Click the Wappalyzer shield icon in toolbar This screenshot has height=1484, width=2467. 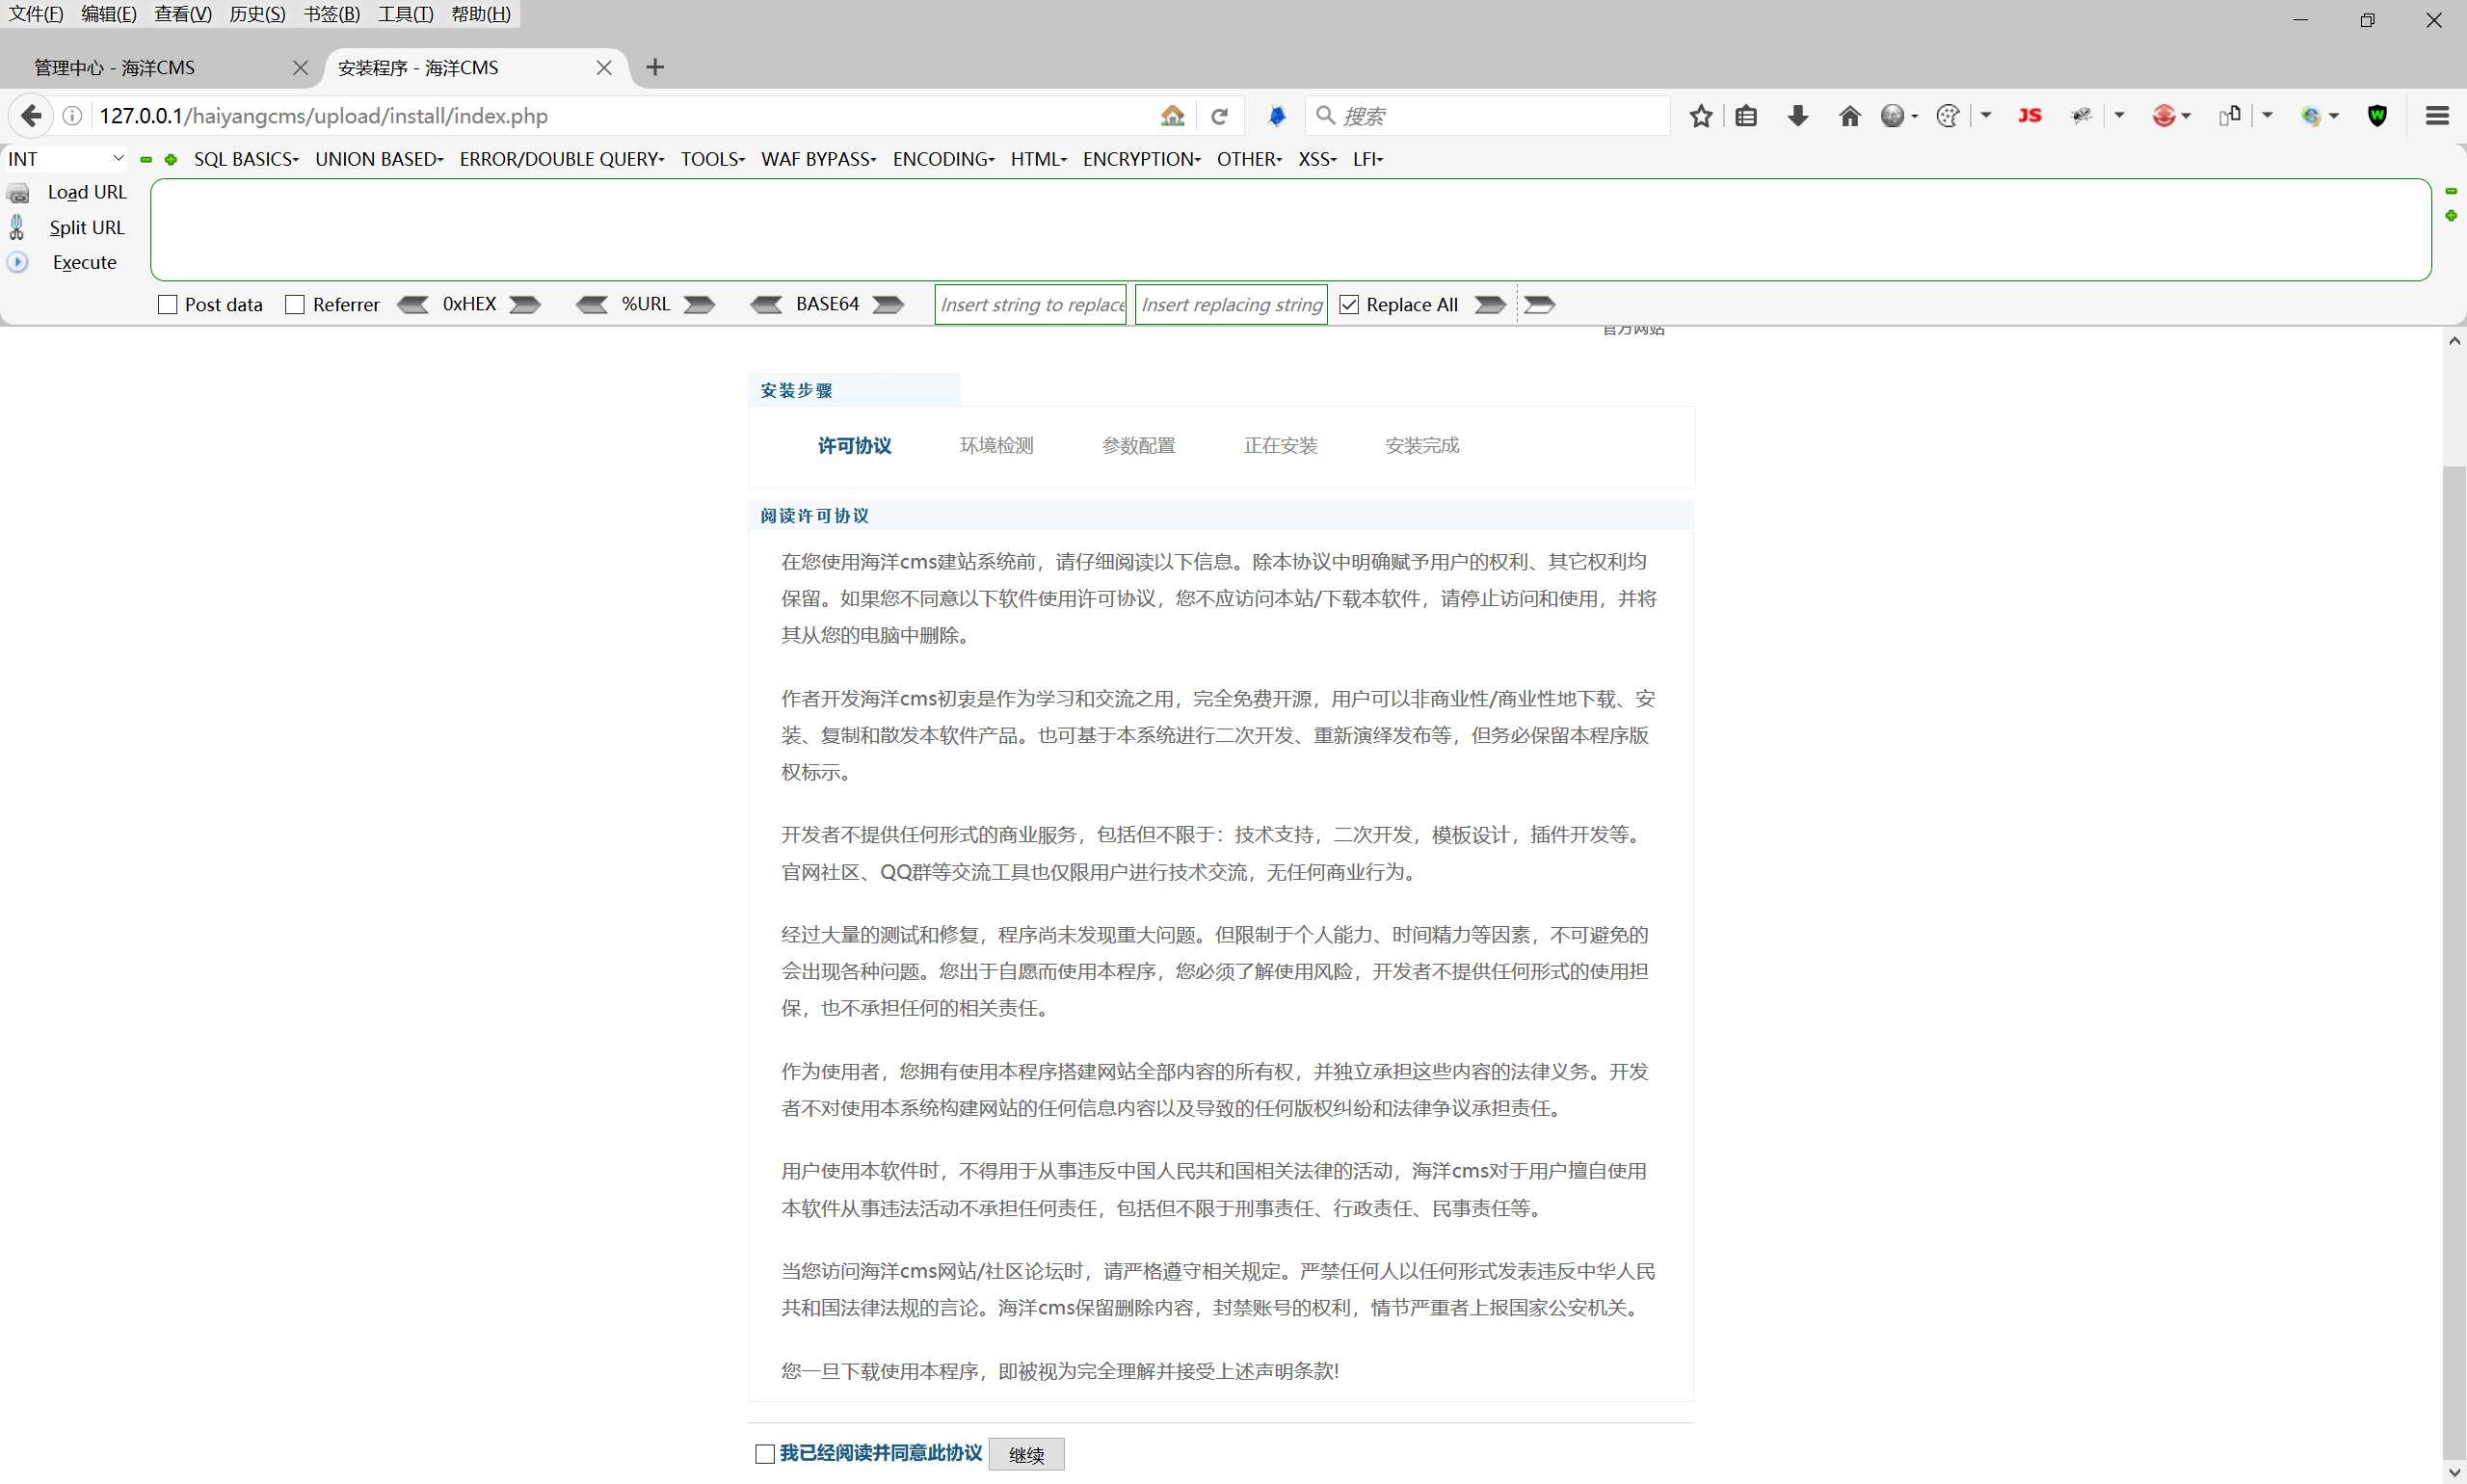coord(2377,115)
